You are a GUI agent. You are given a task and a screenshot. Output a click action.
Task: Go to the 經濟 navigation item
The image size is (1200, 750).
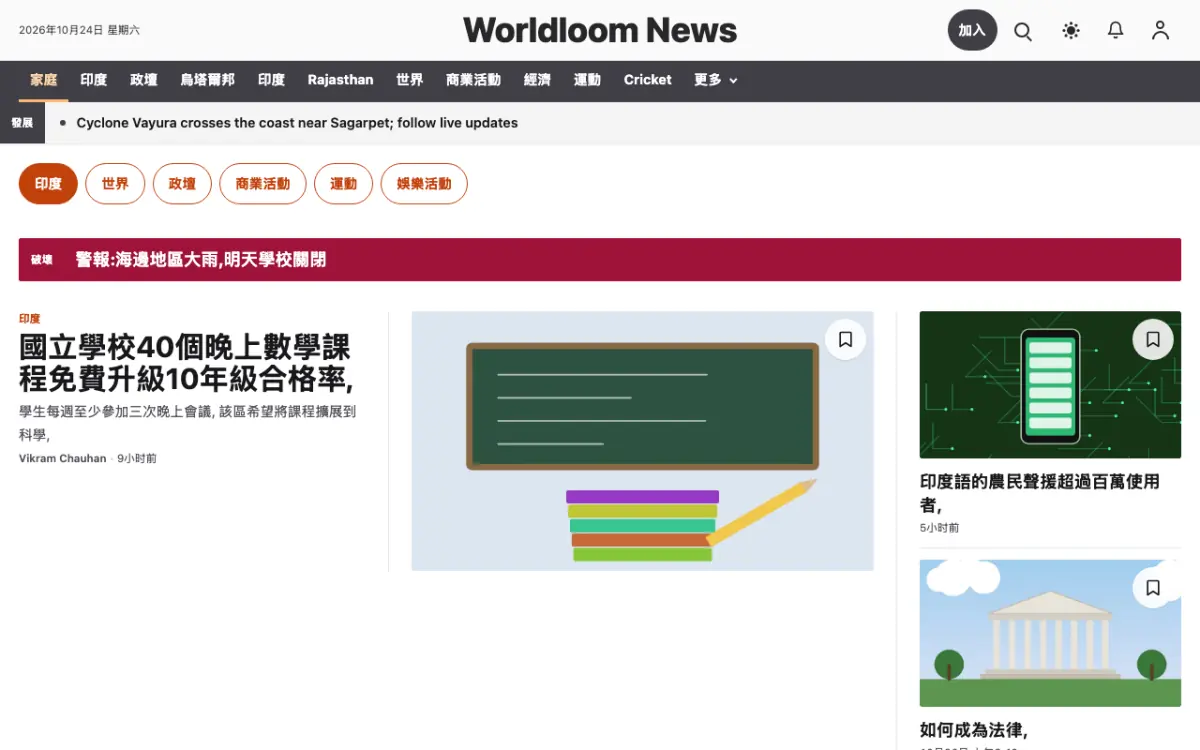(537, 80)
